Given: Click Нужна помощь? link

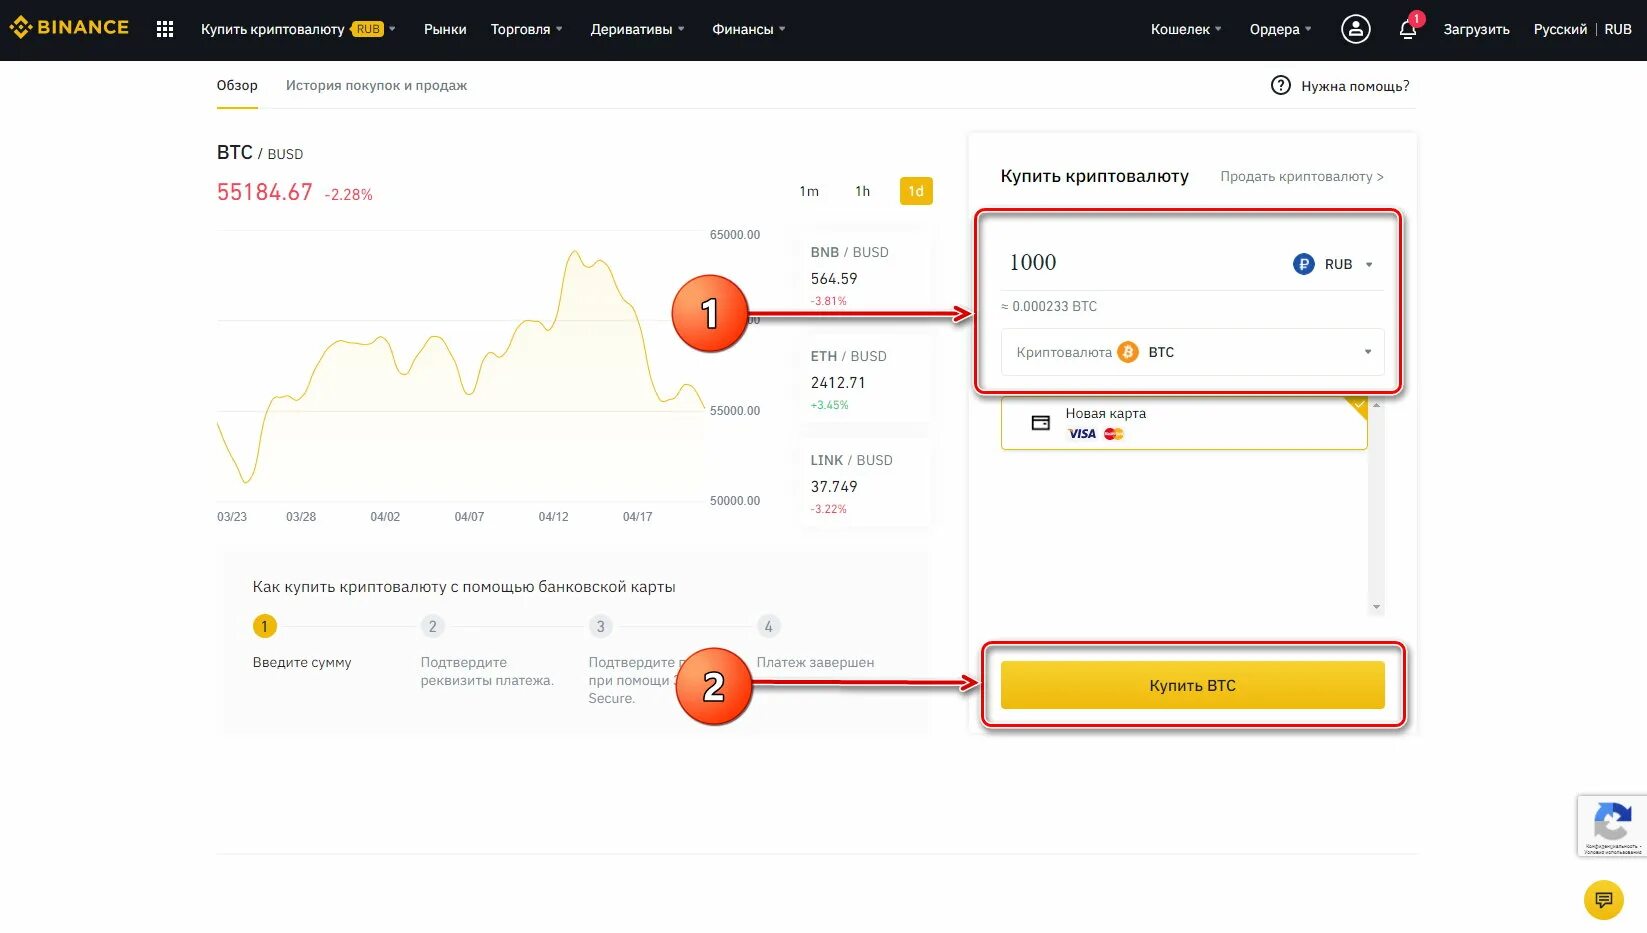Looking at the screenshot, I should [x=1355, y=86].
